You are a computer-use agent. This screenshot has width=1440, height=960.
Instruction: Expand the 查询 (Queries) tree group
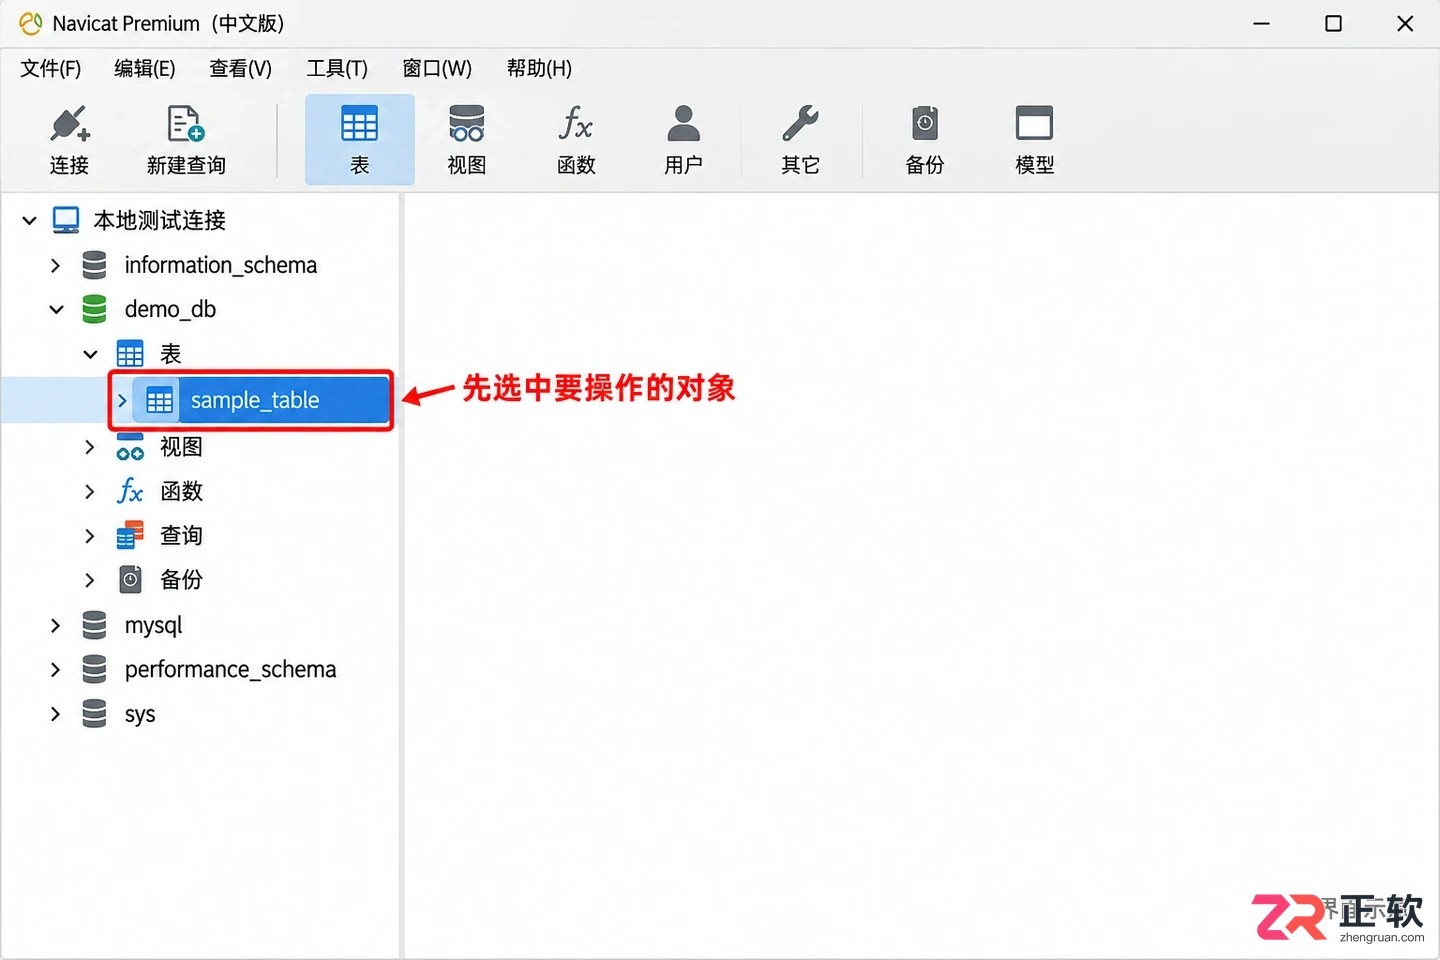click(89, 536)
